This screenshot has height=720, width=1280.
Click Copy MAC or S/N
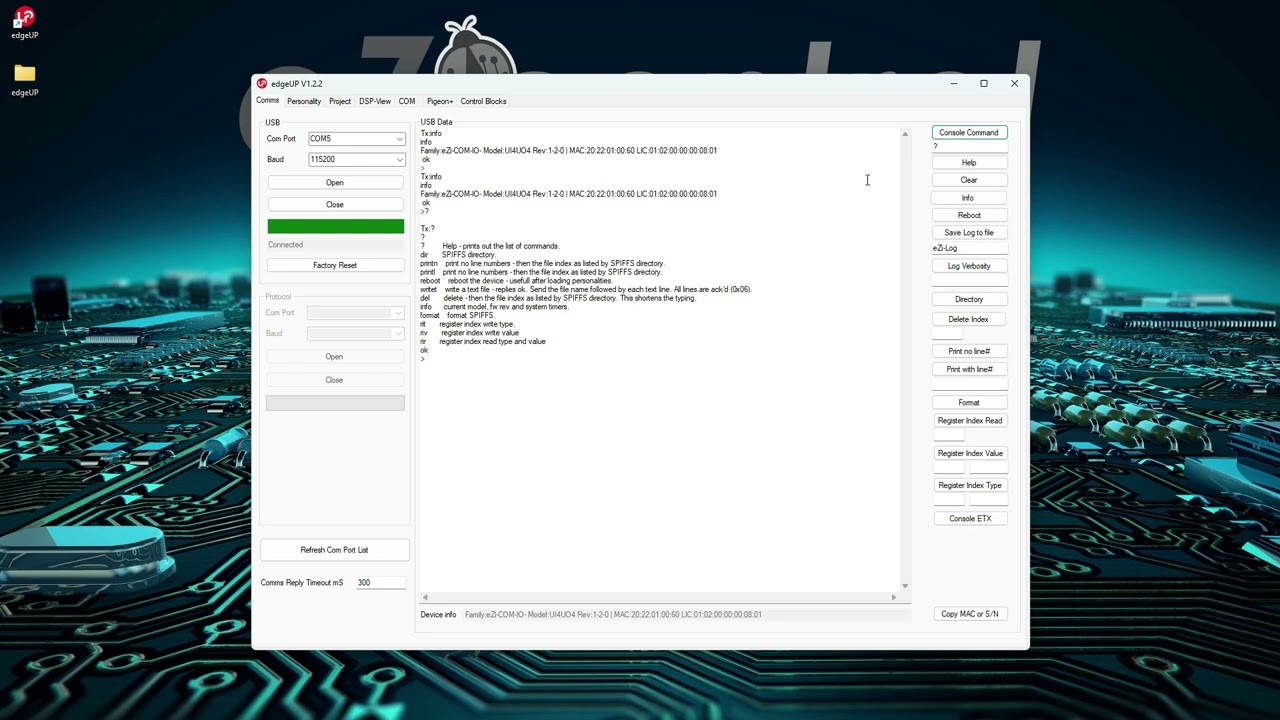click(x=970, y=614)
